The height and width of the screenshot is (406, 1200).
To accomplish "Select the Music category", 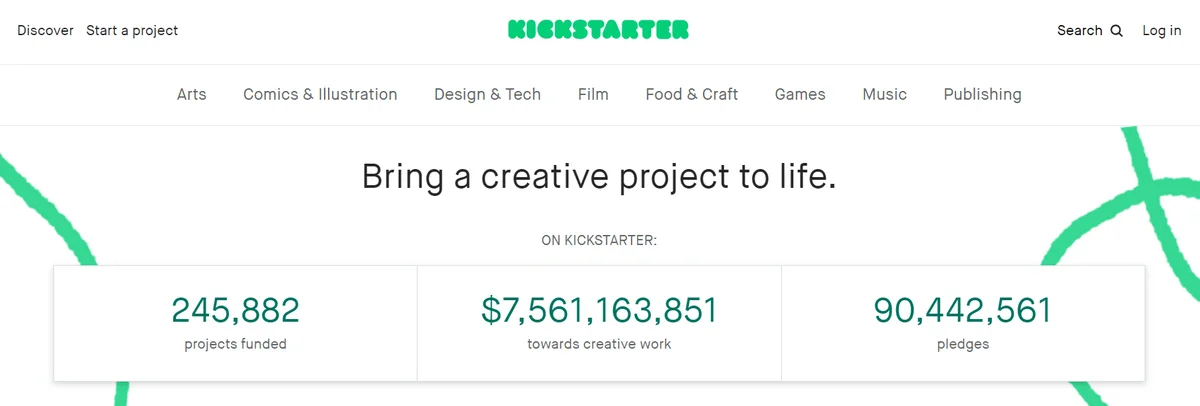I will coord(885,94).
